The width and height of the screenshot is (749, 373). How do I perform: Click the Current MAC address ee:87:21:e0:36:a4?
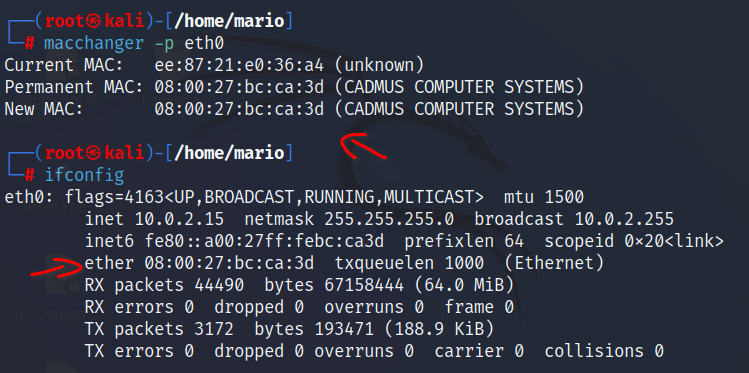point(239,65)
